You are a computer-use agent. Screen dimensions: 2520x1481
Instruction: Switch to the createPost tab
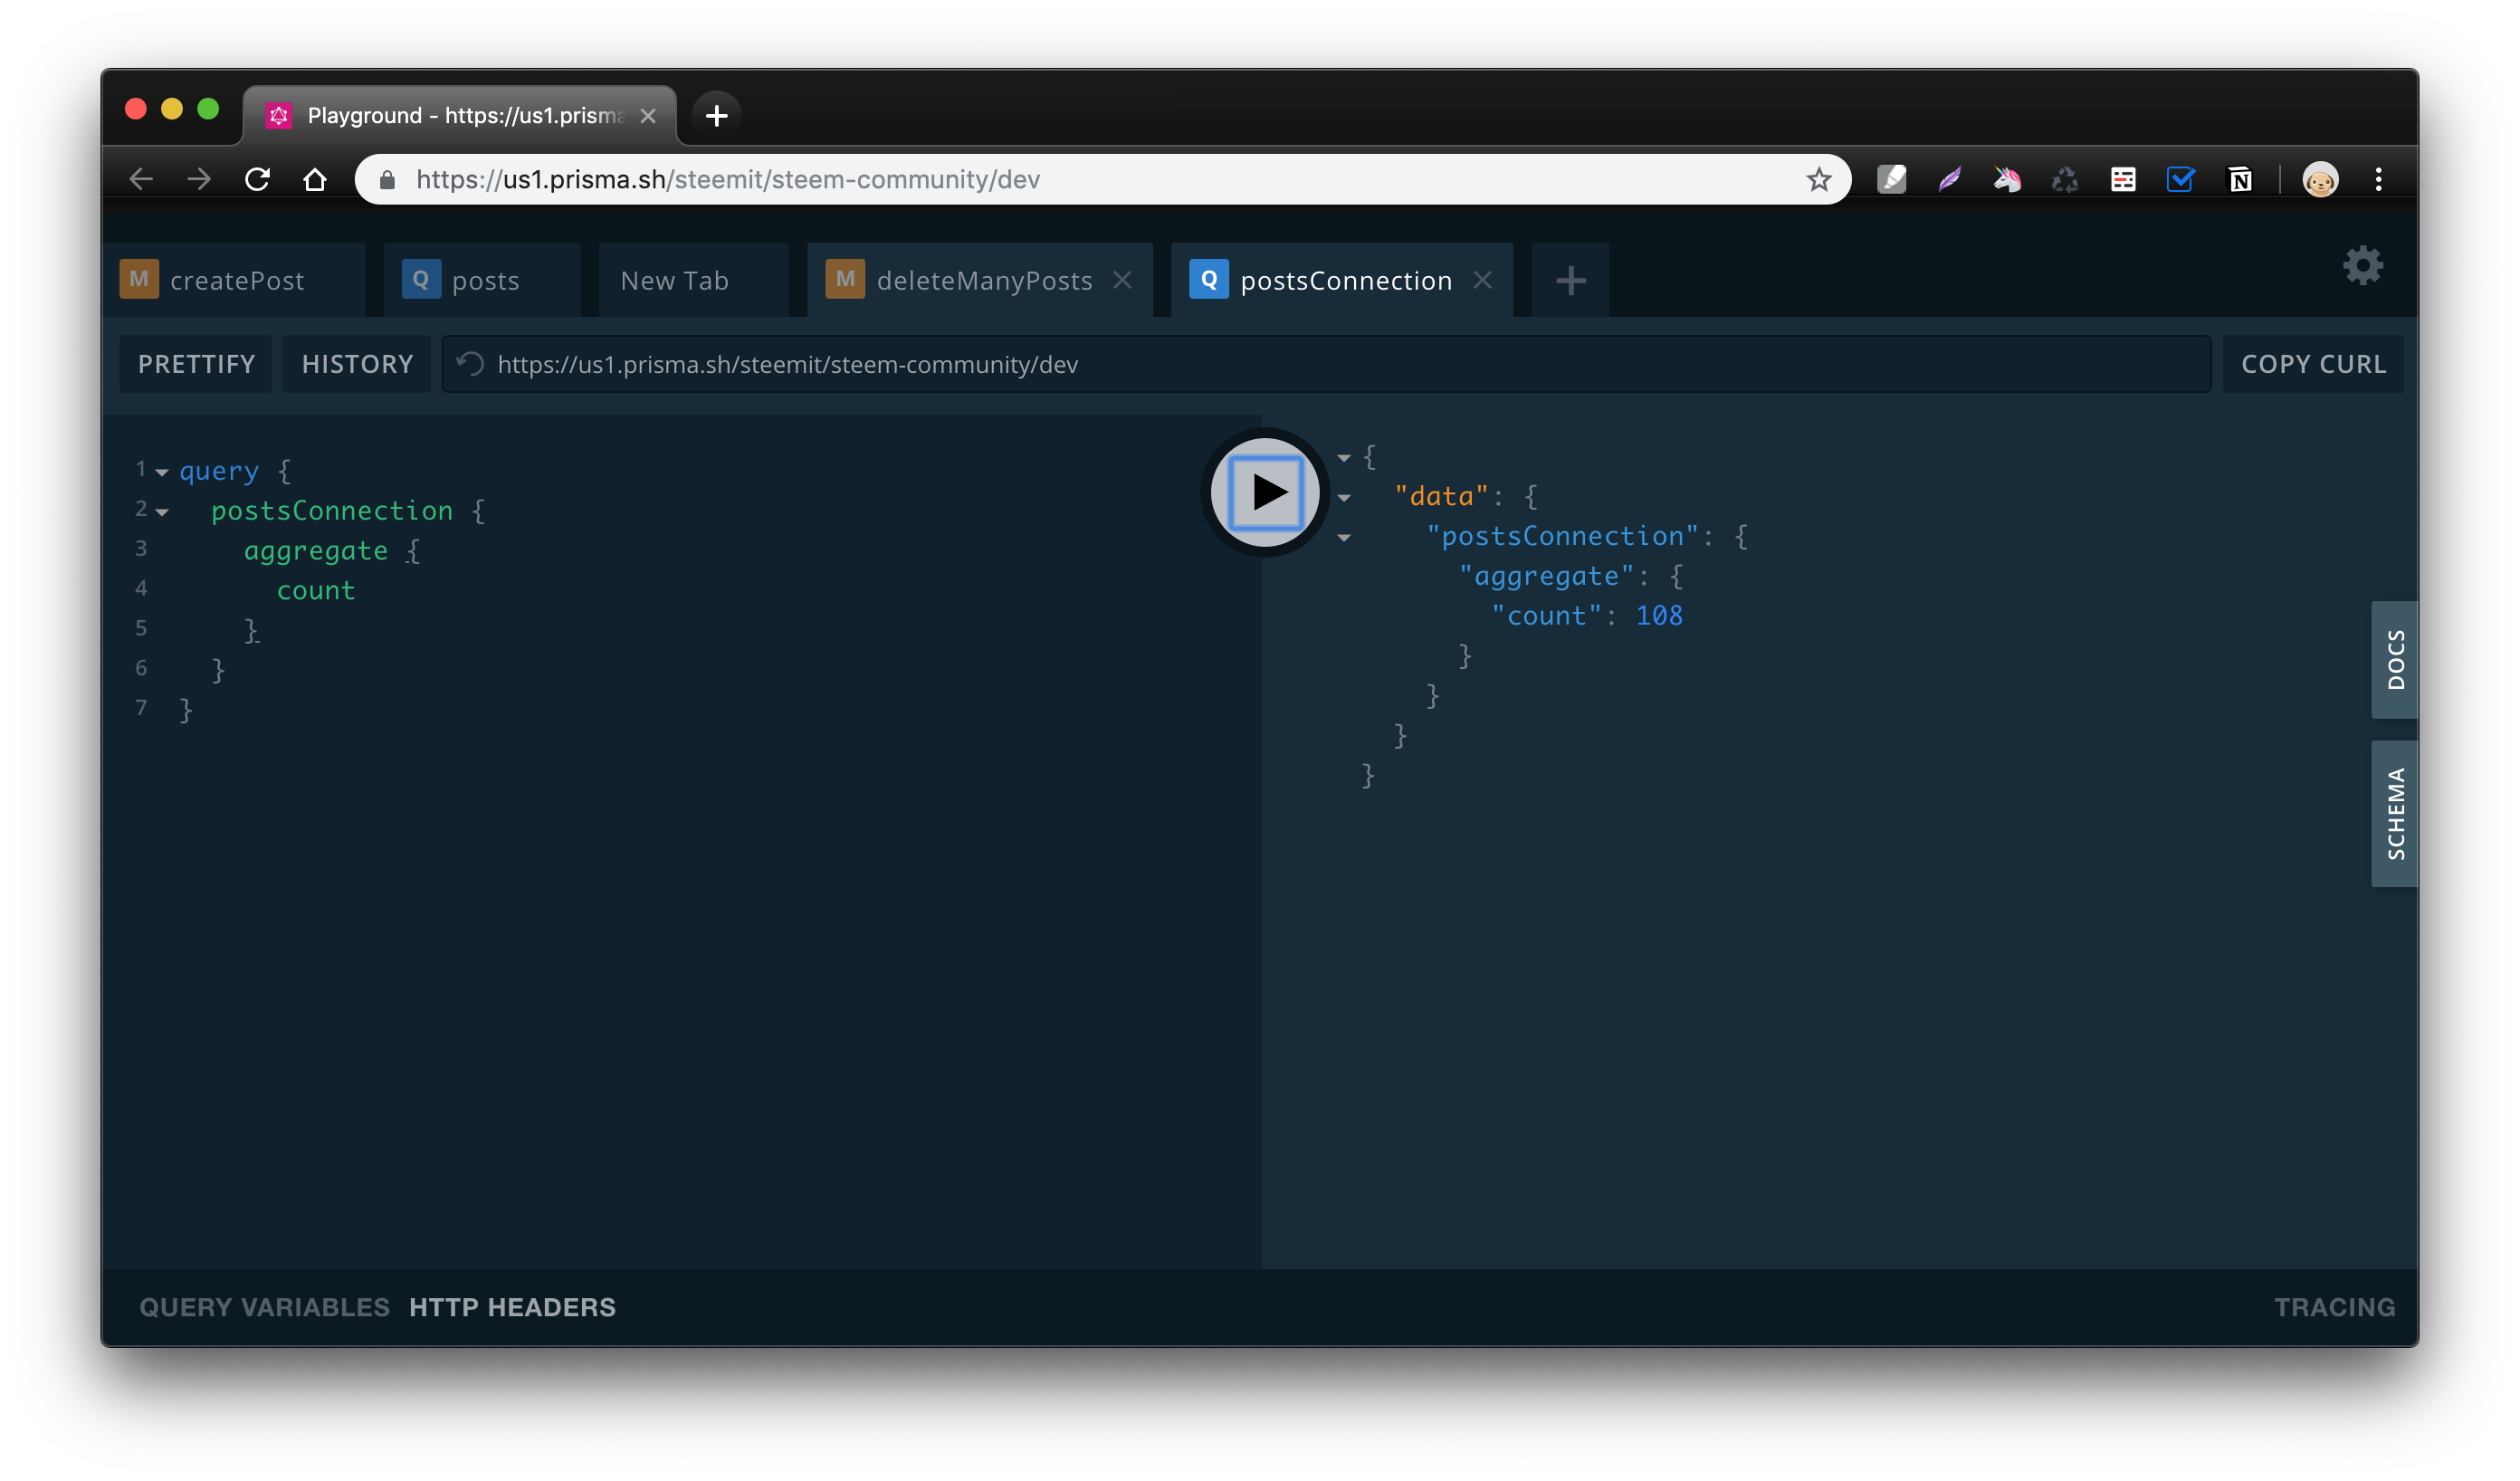pos(236,281)
